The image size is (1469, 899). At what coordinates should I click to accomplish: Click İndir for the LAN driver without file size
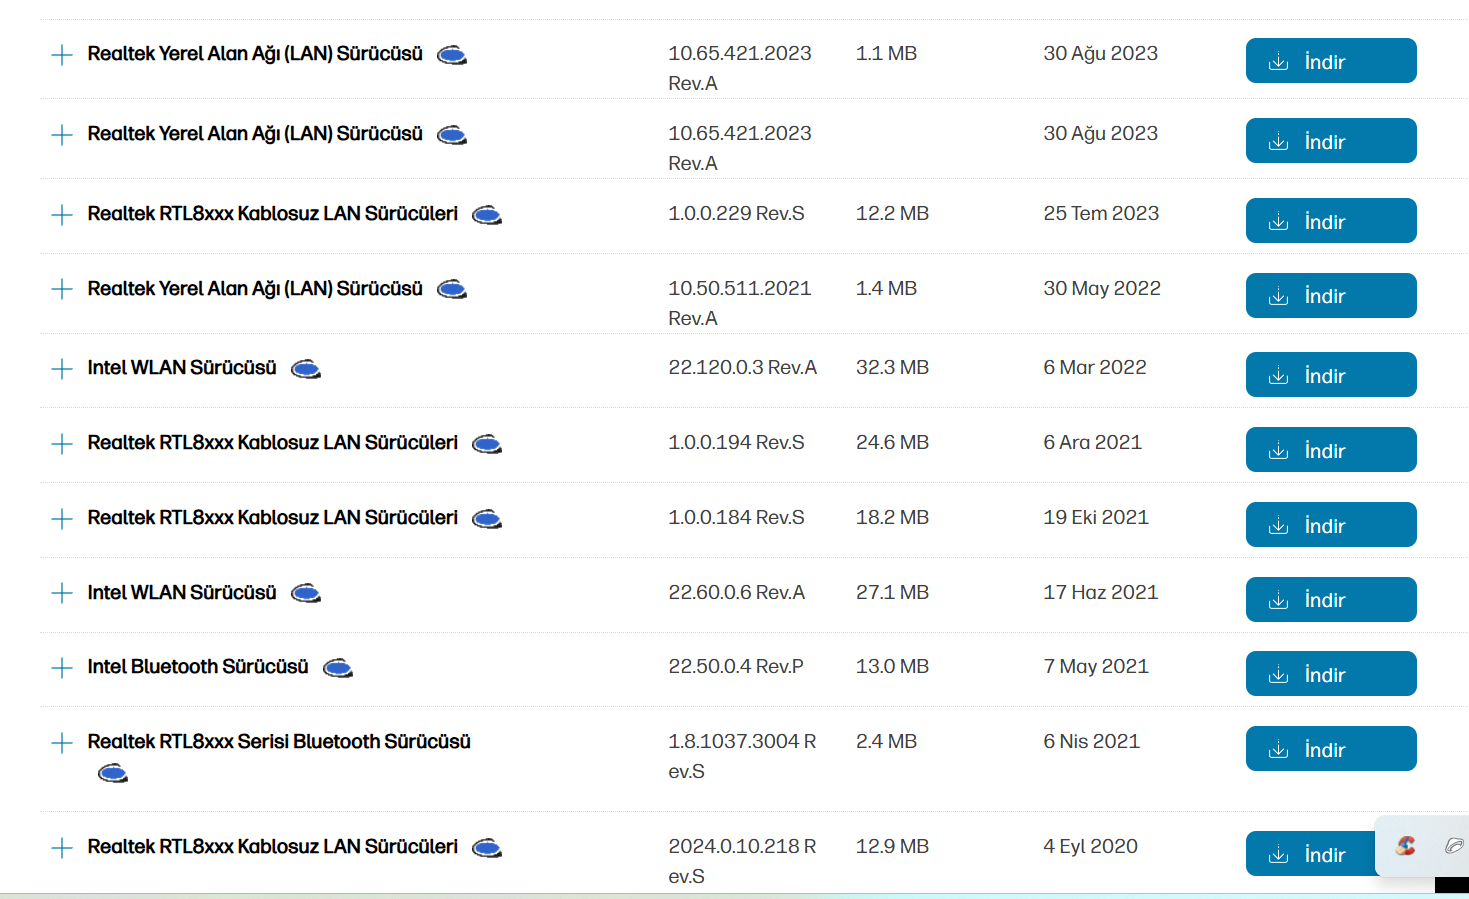click(1331, 141)
